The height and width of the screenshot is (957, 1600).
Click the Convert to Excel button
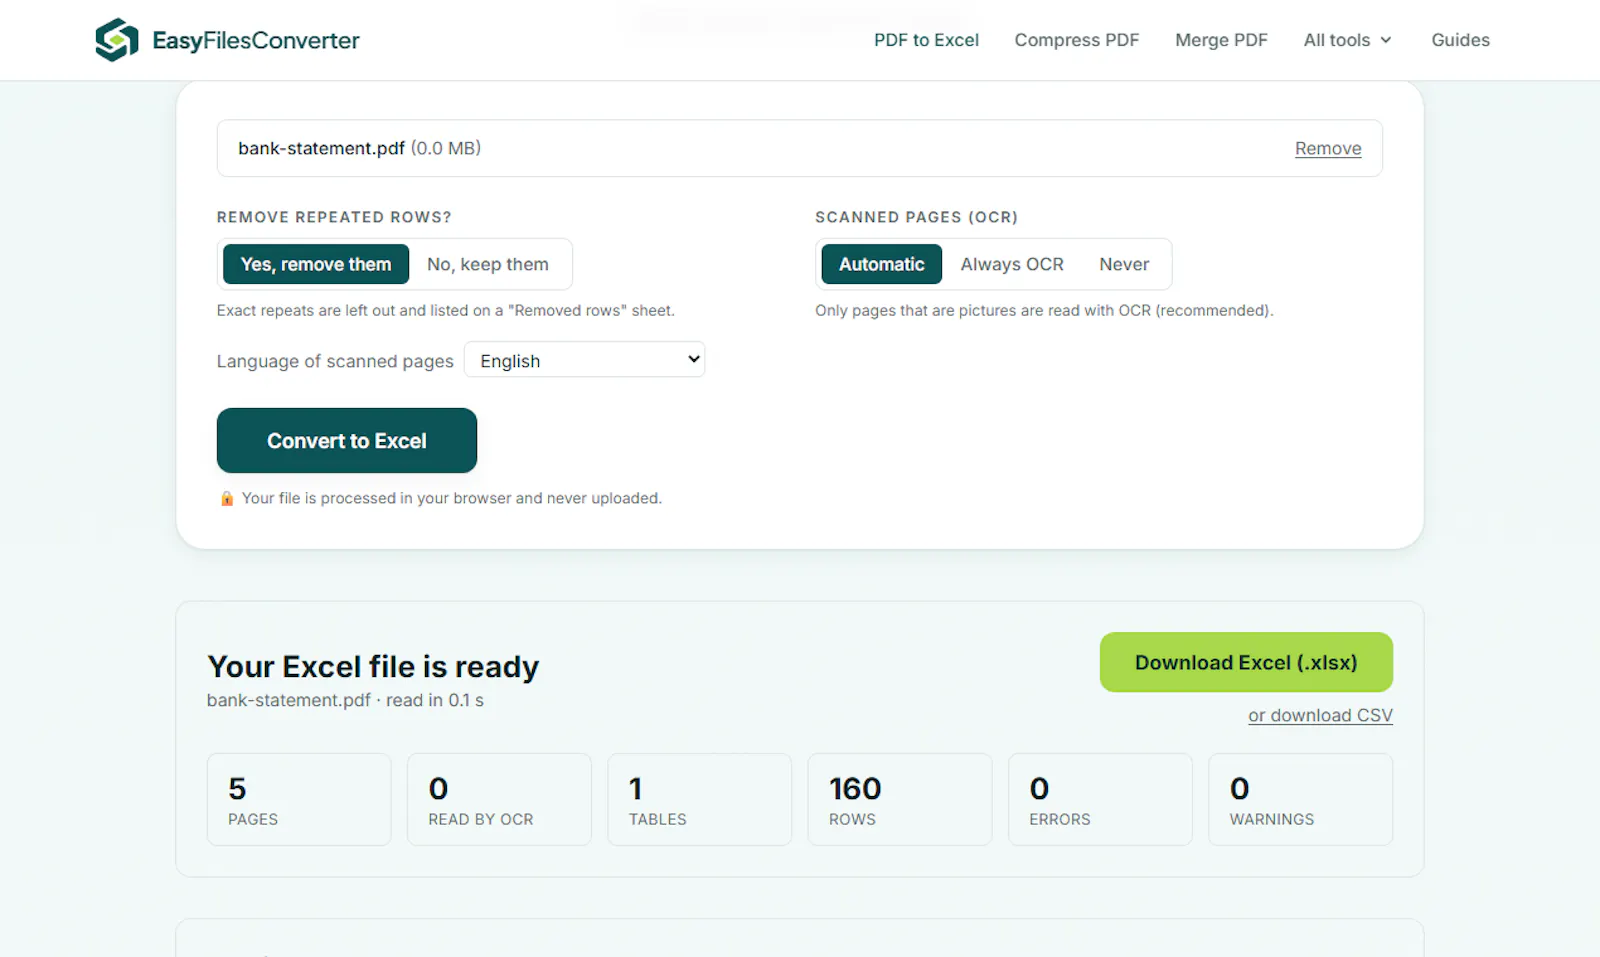pos(347,440)
